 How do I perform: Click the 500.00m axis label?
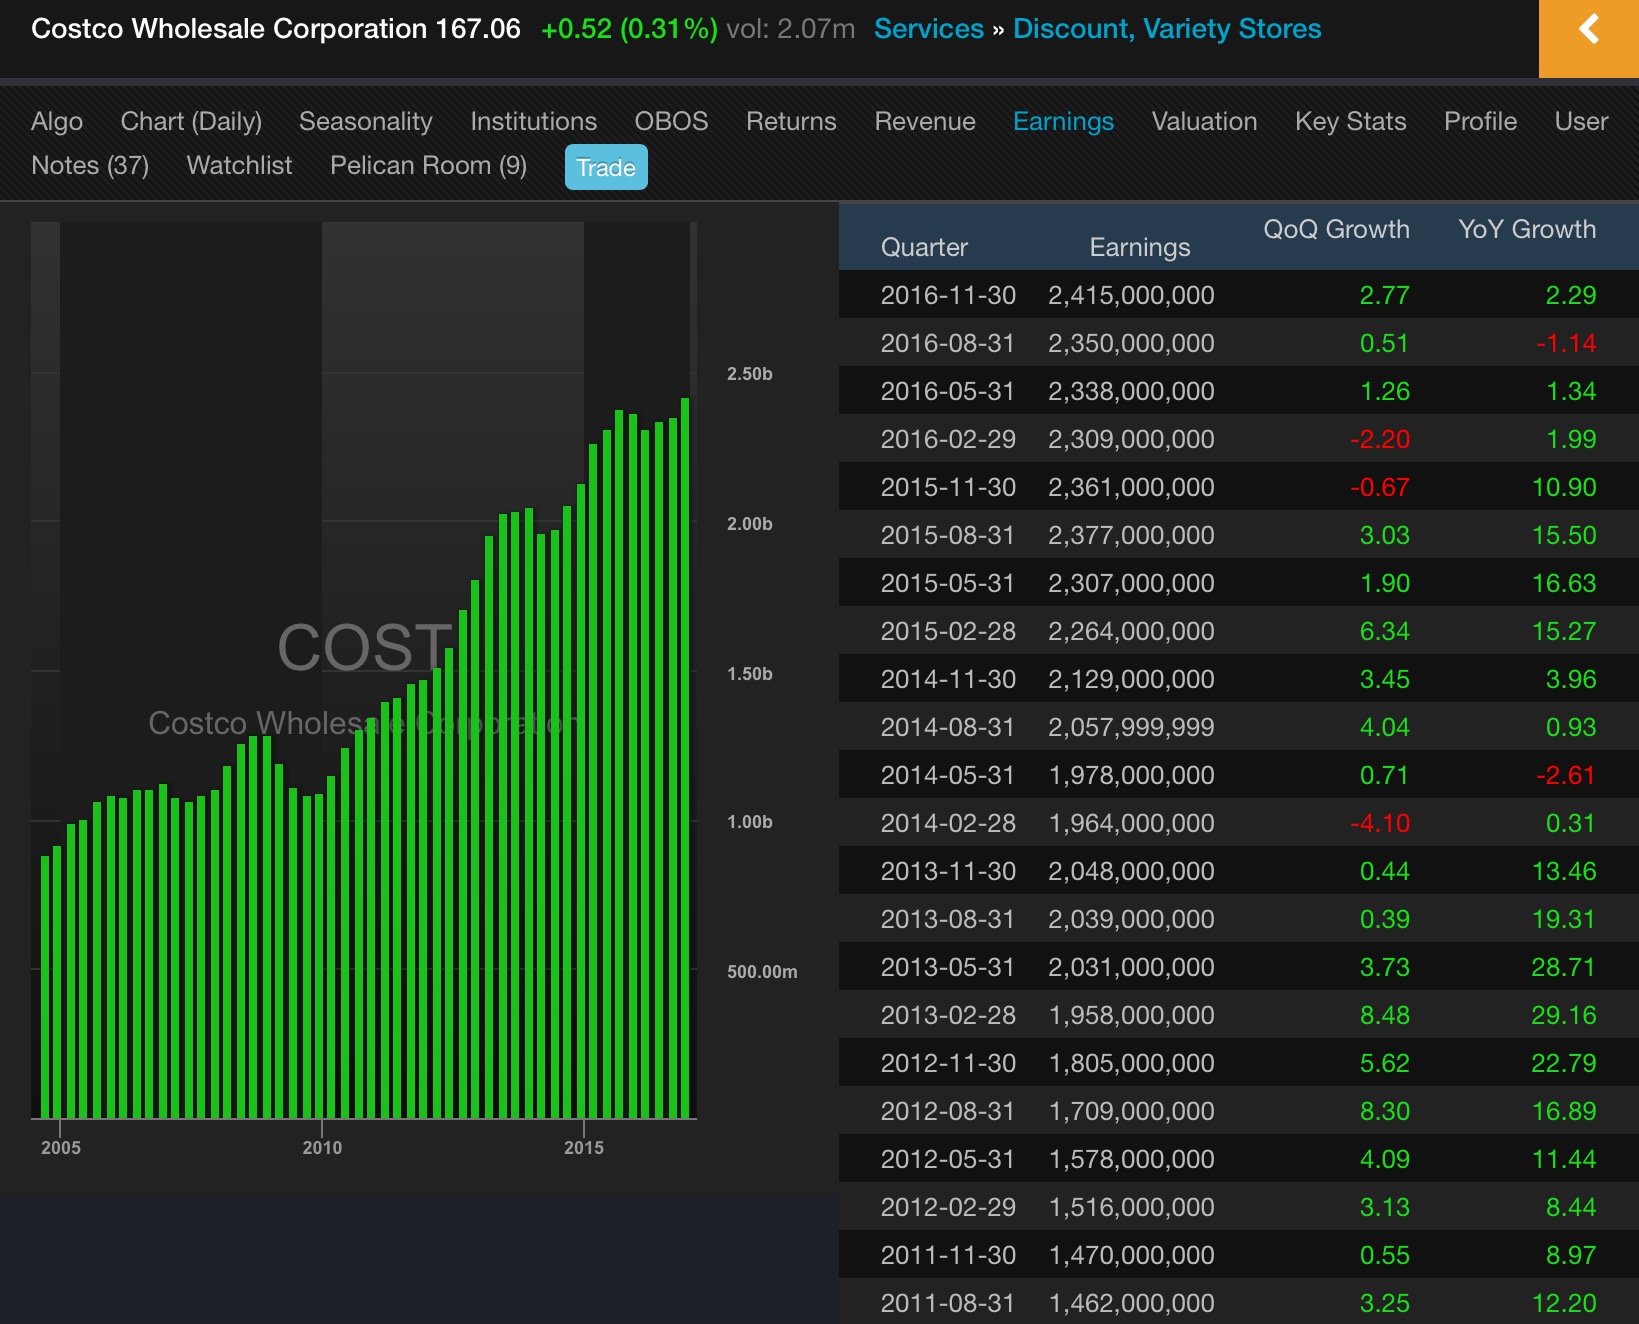[x=762, y=972]
